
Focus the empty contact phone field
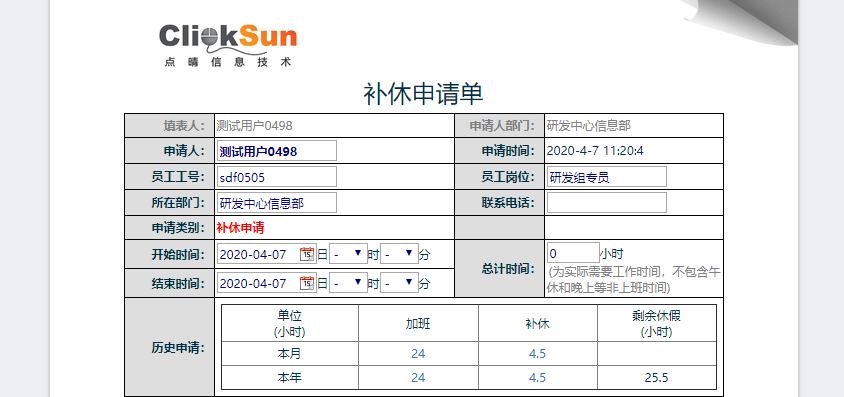click(607, 203)
